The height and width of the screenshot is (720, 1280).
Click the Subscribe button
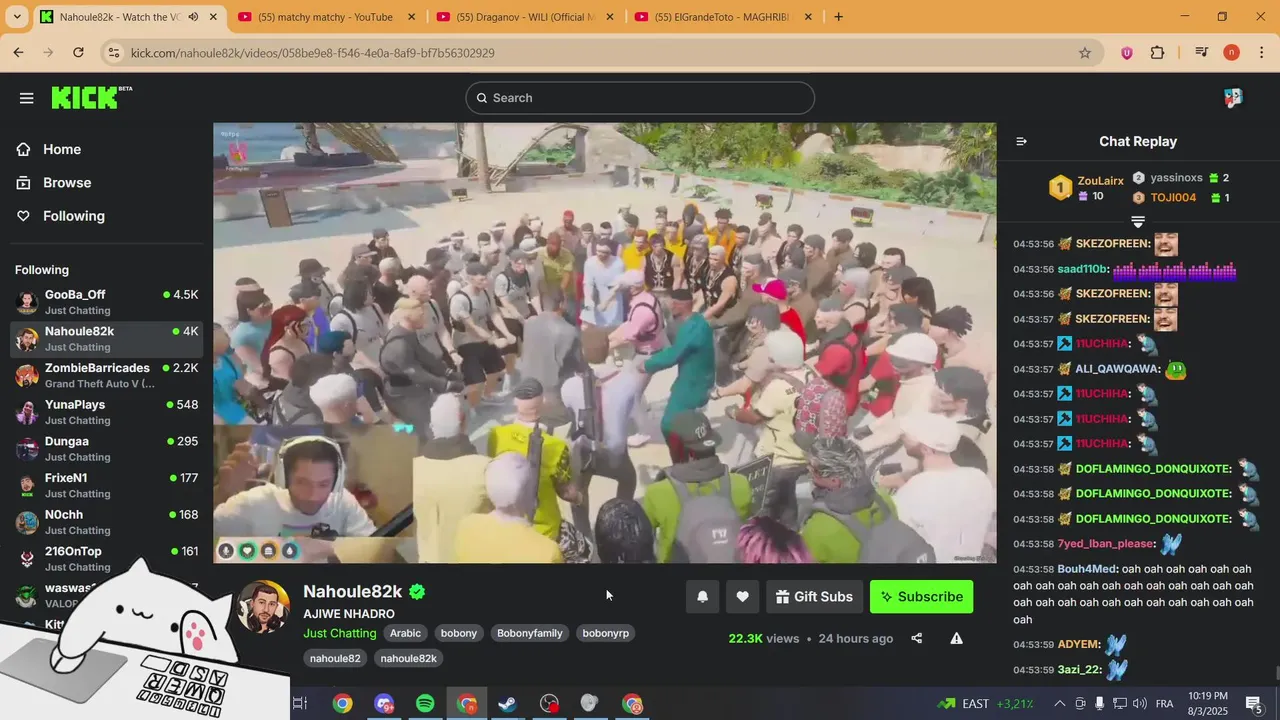[x=921, y=597]
